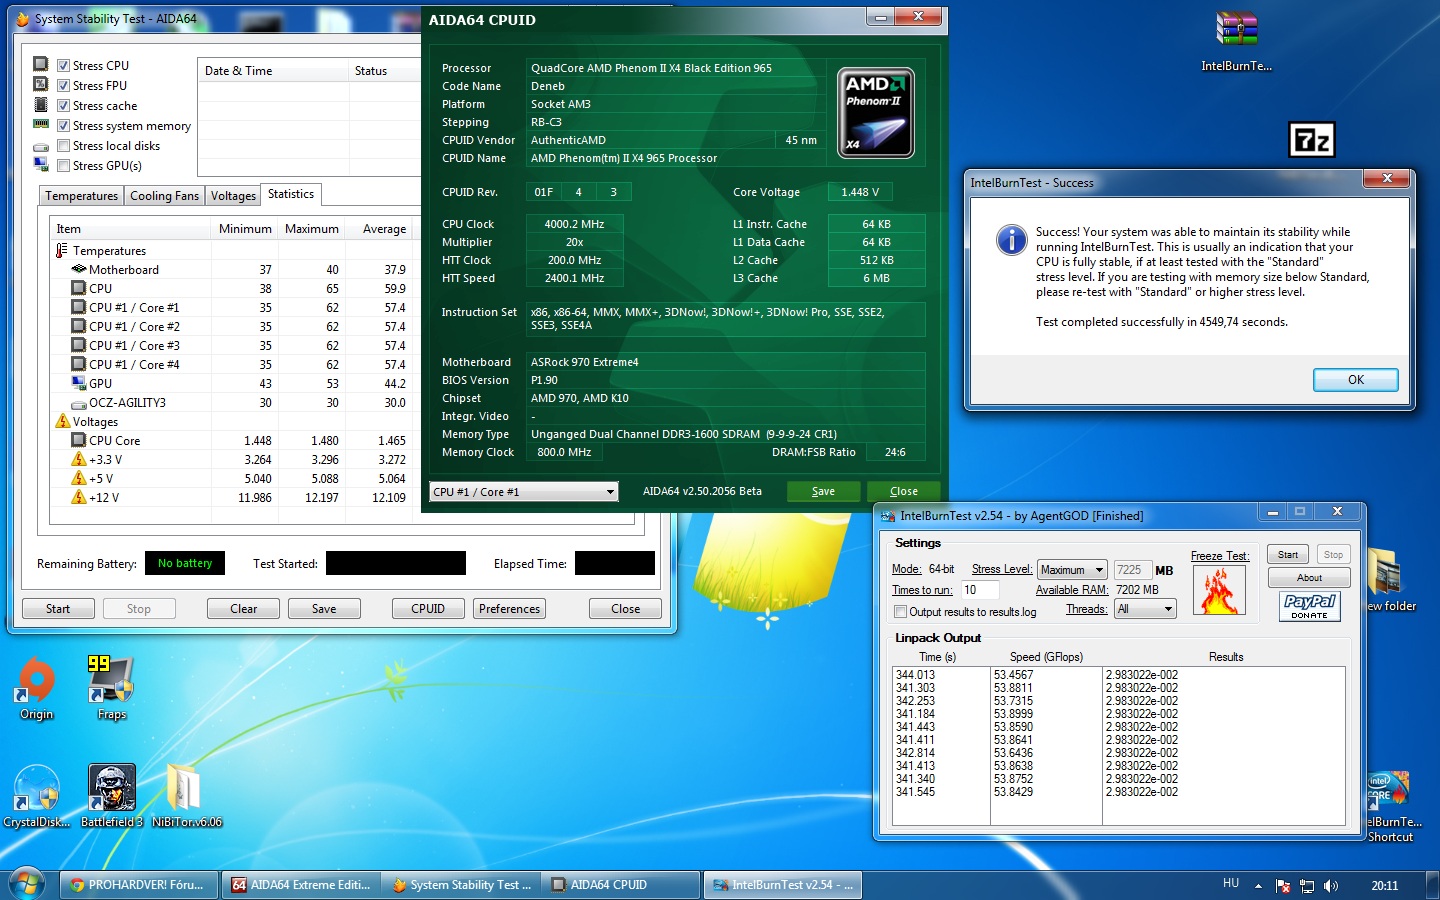Open the Windows Start orb

(x=27, y=884)
